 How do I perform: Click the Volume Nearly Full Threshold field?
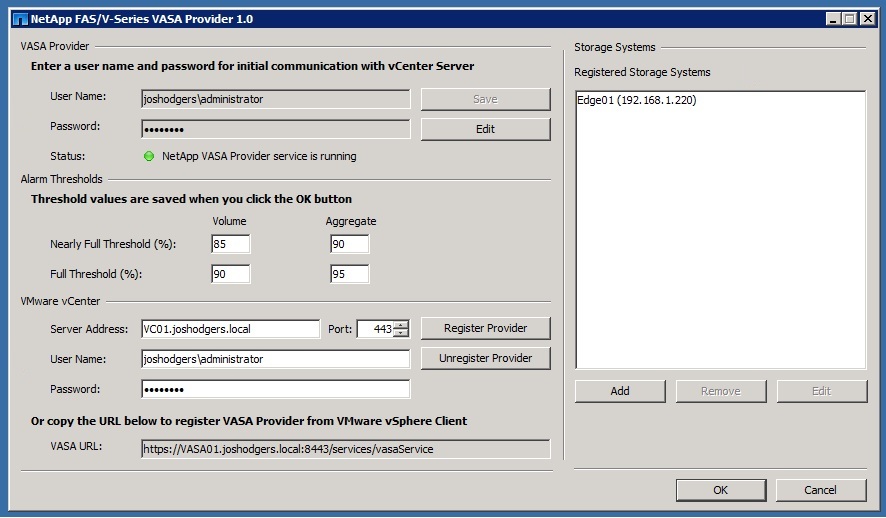[230, 244]
